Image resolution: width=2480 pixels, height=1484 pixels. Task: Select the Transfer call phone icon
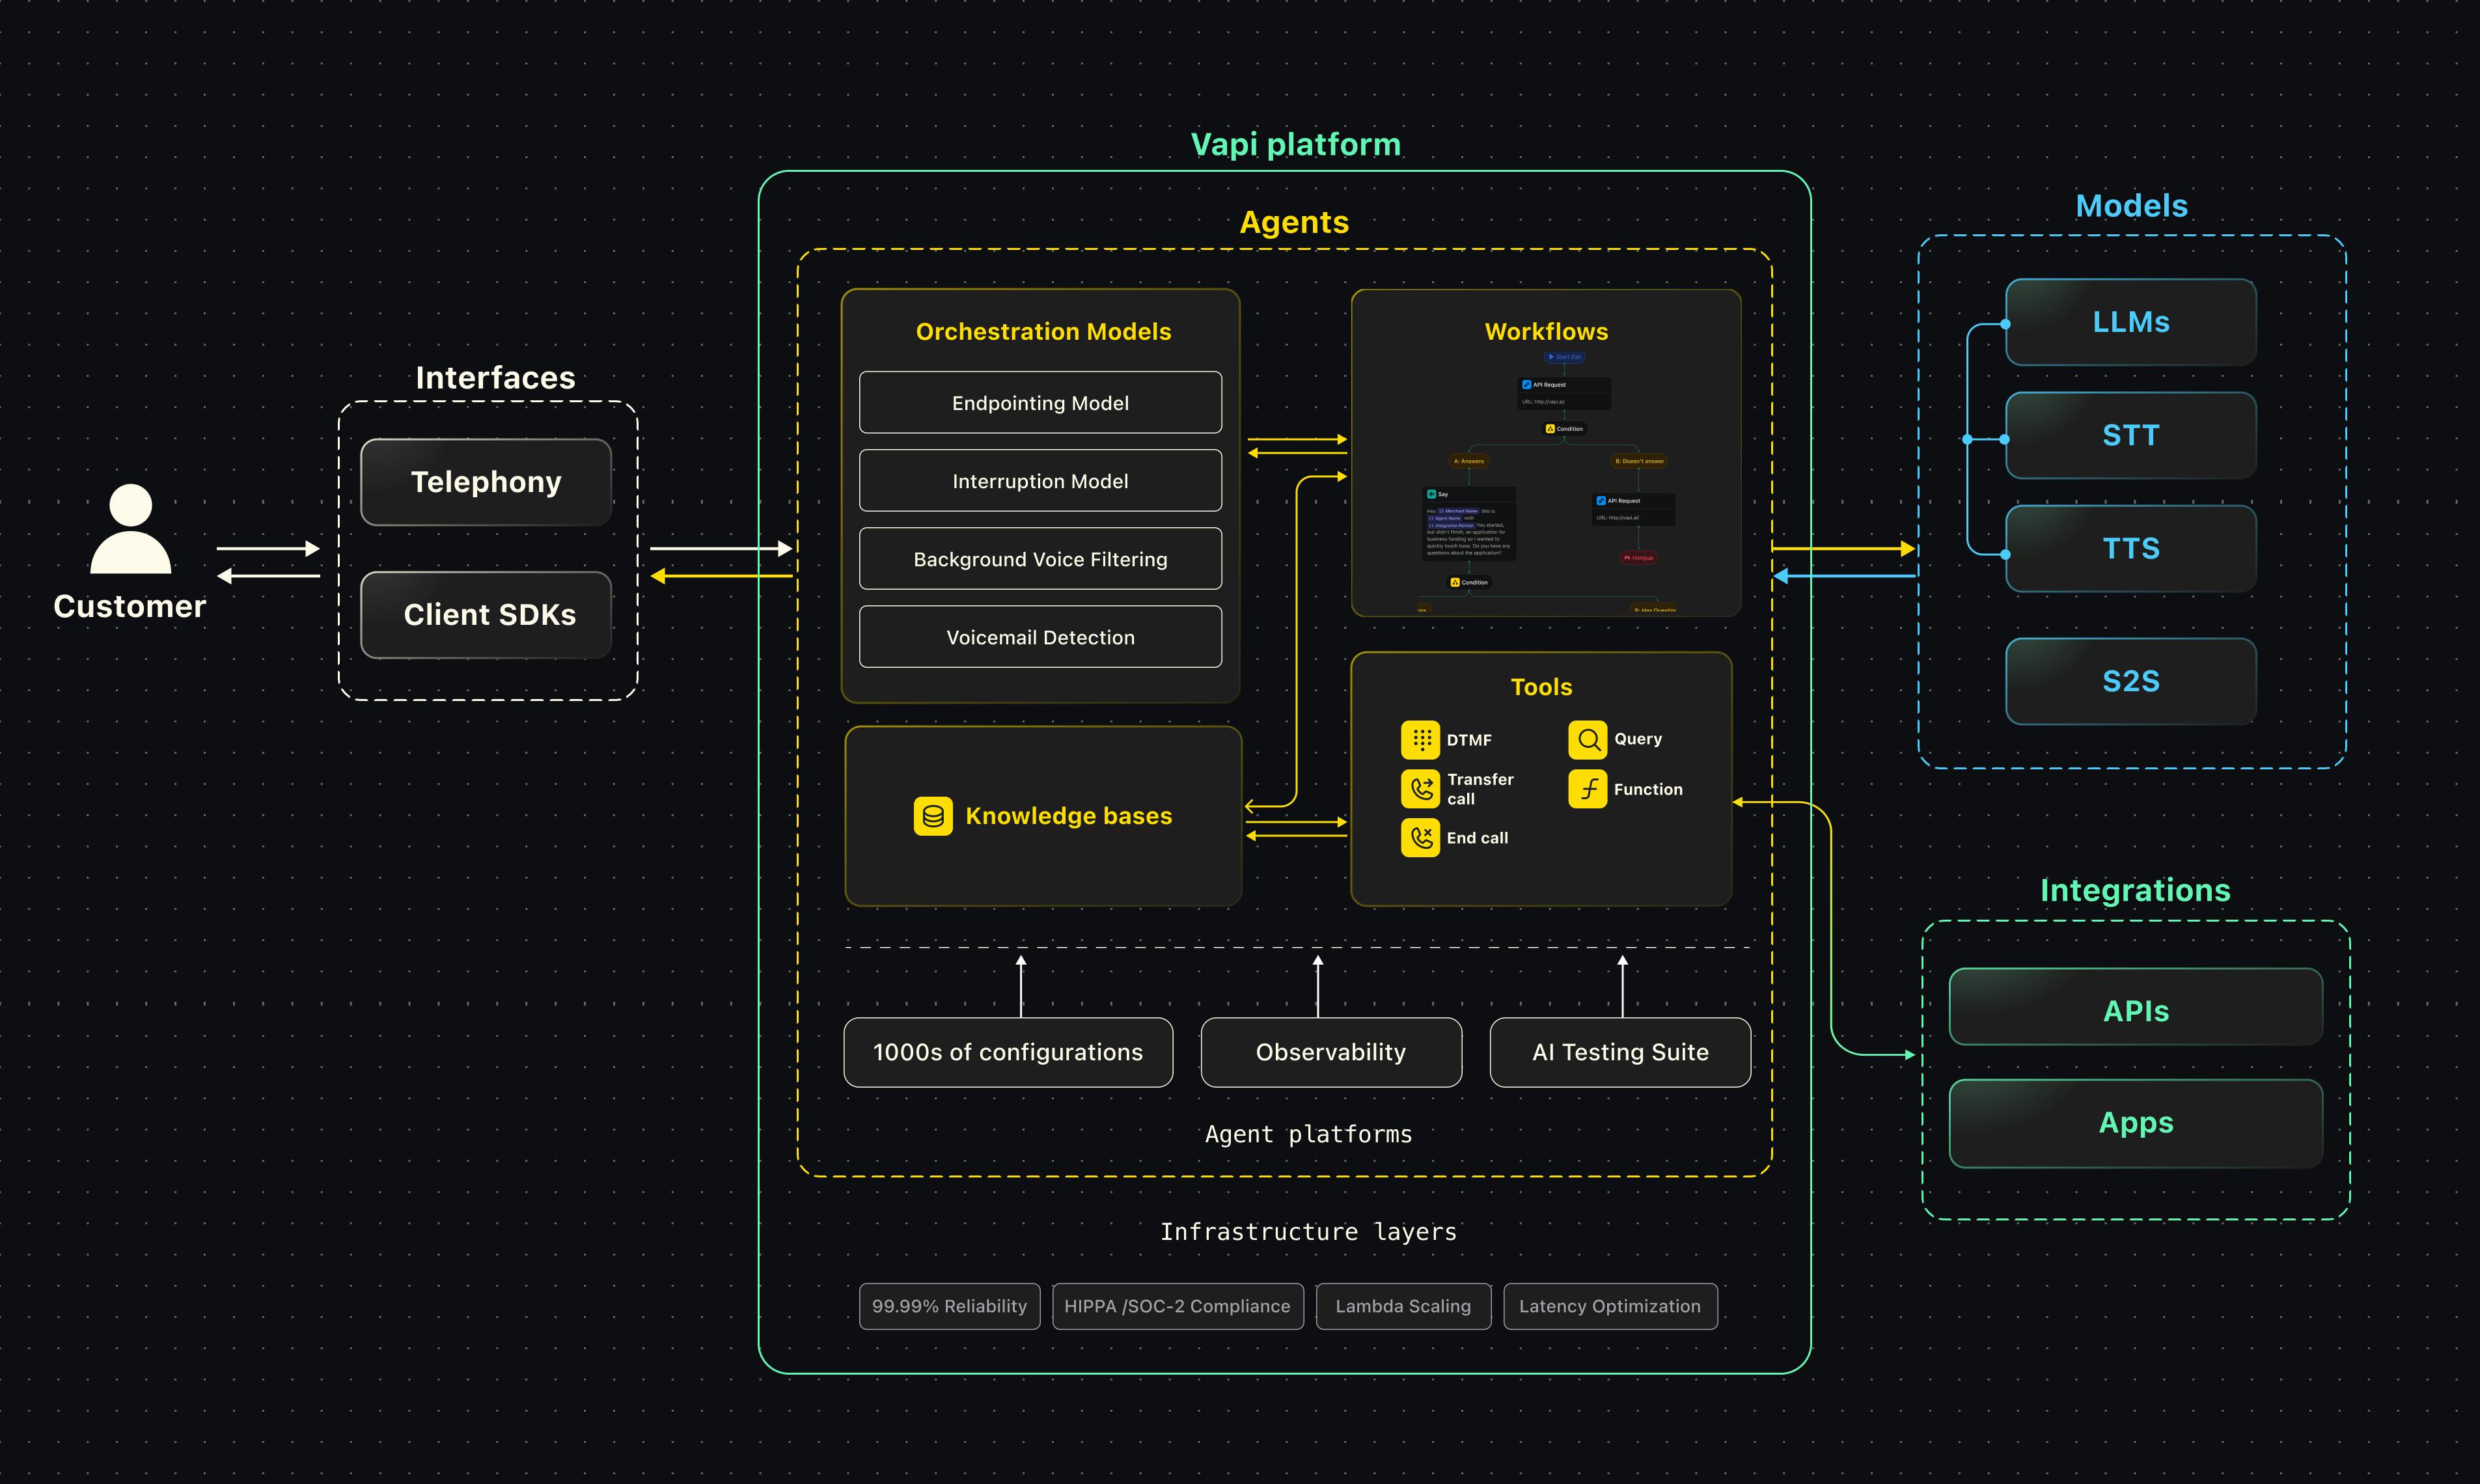tap(1420, 789)
